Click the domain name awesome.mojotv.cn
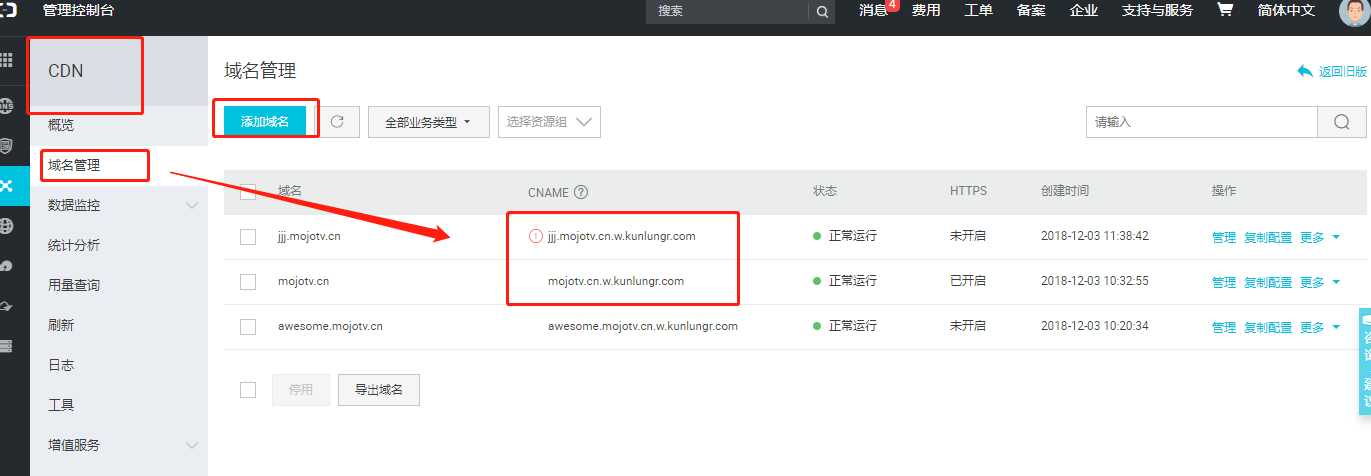This screenshot has width=1371, height=476. click(330, 326)
